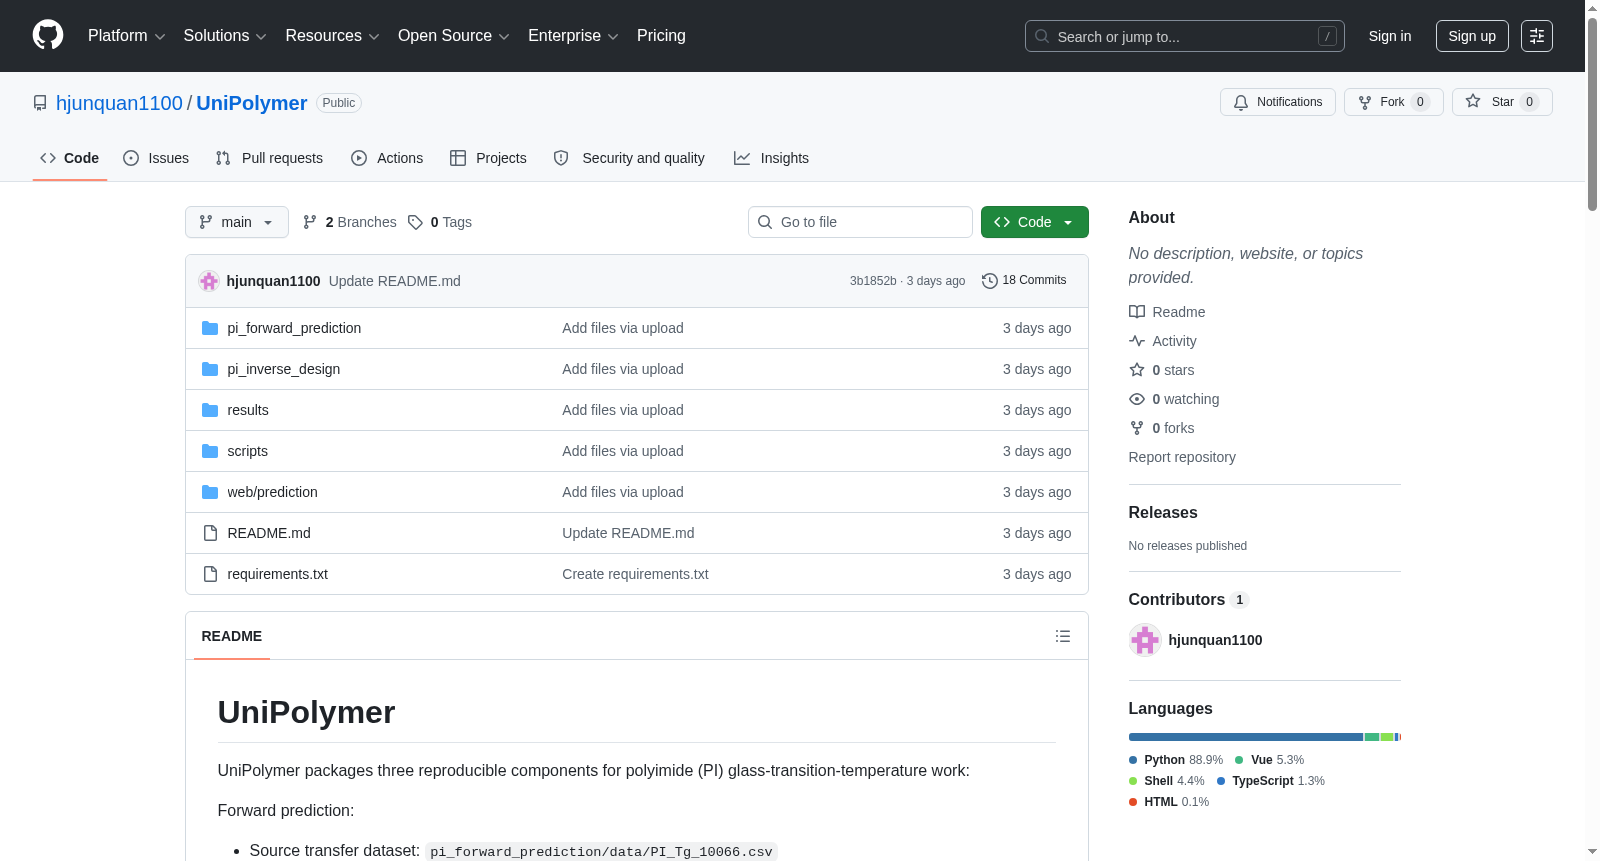1600x861 pixels.
Task: Click the Sign up button
Action: [1472, 36]
